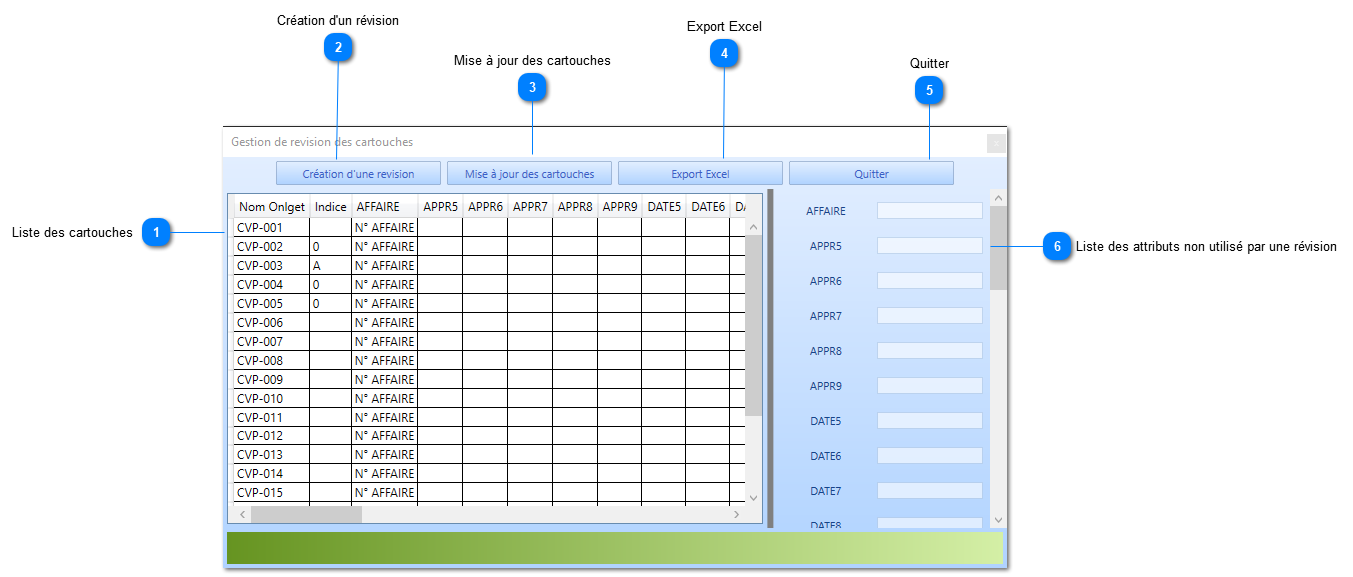Click the APPR8 input field in right panel

pos(930,351)
